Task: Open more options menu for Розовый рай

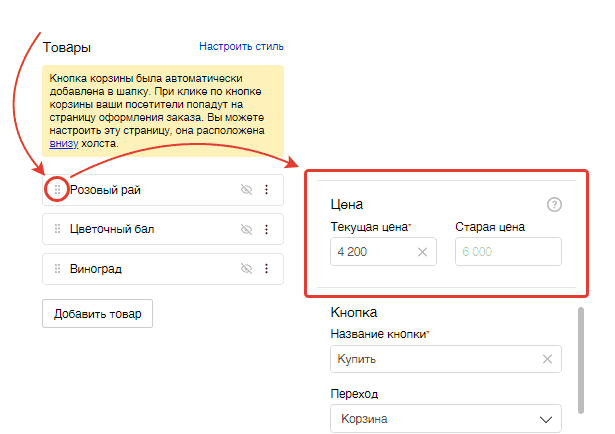Action: coord(266,190)
